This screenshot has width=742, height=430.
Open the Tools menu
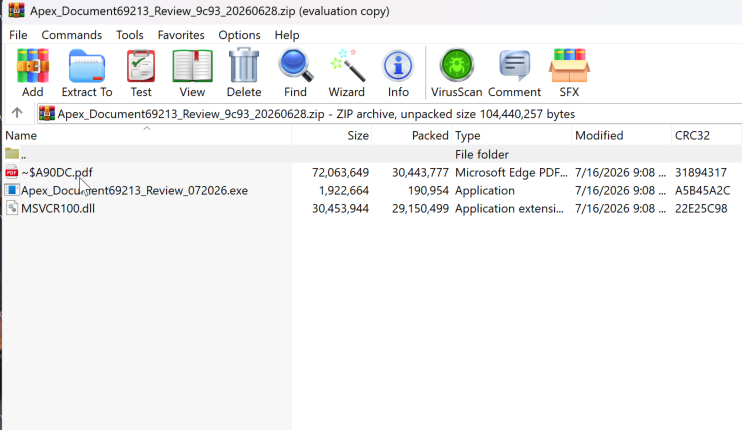[x=130, y=35]
